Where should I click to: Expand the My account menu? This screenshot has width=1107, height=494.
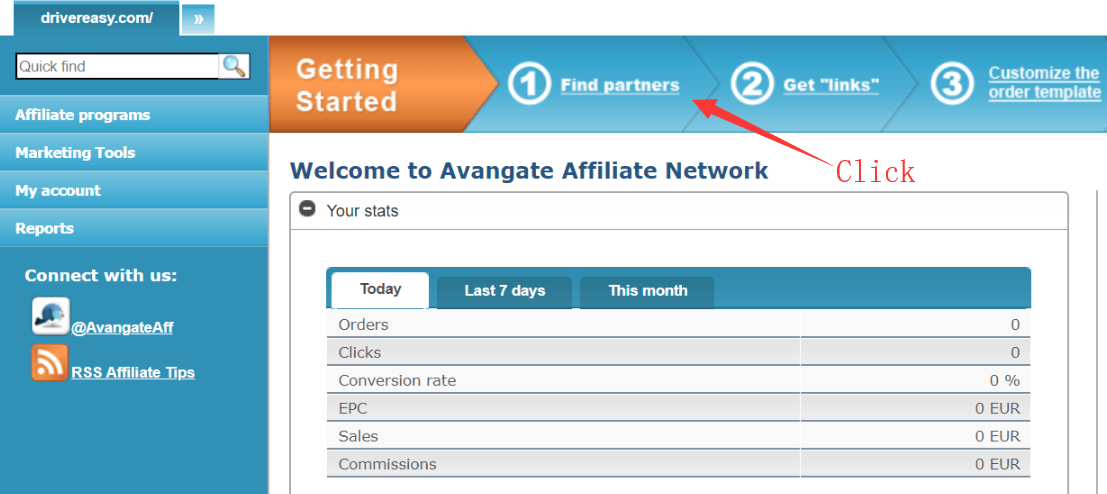(58, 191)
